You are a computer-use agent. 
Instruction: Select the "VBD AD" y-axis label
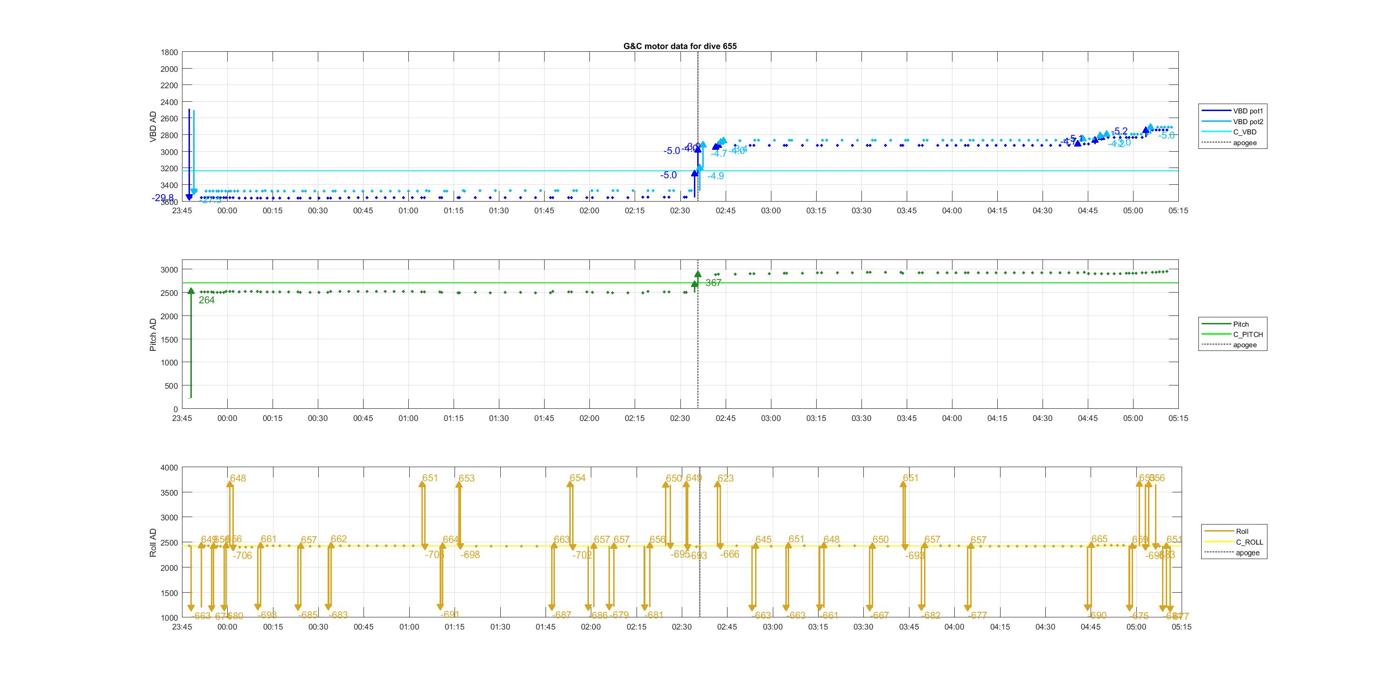pyautogui.click(x=155, y=127)
